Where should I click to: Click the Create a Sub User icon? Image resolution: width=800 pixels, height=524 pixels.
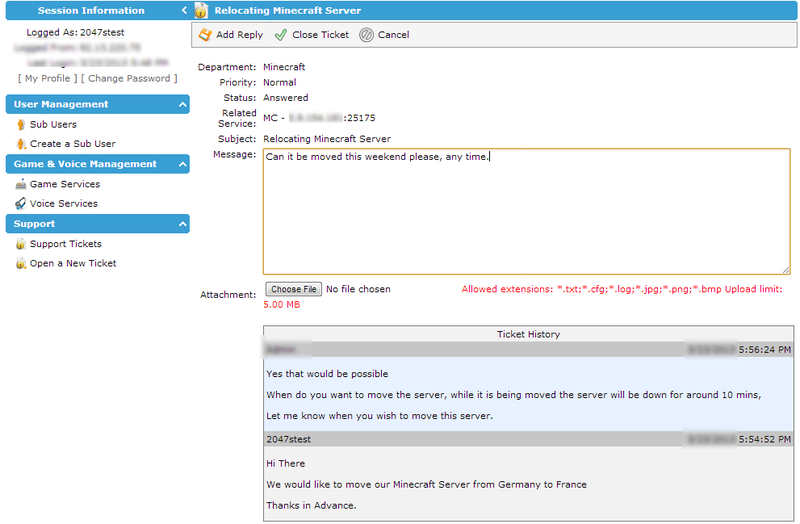click(20, 144)
